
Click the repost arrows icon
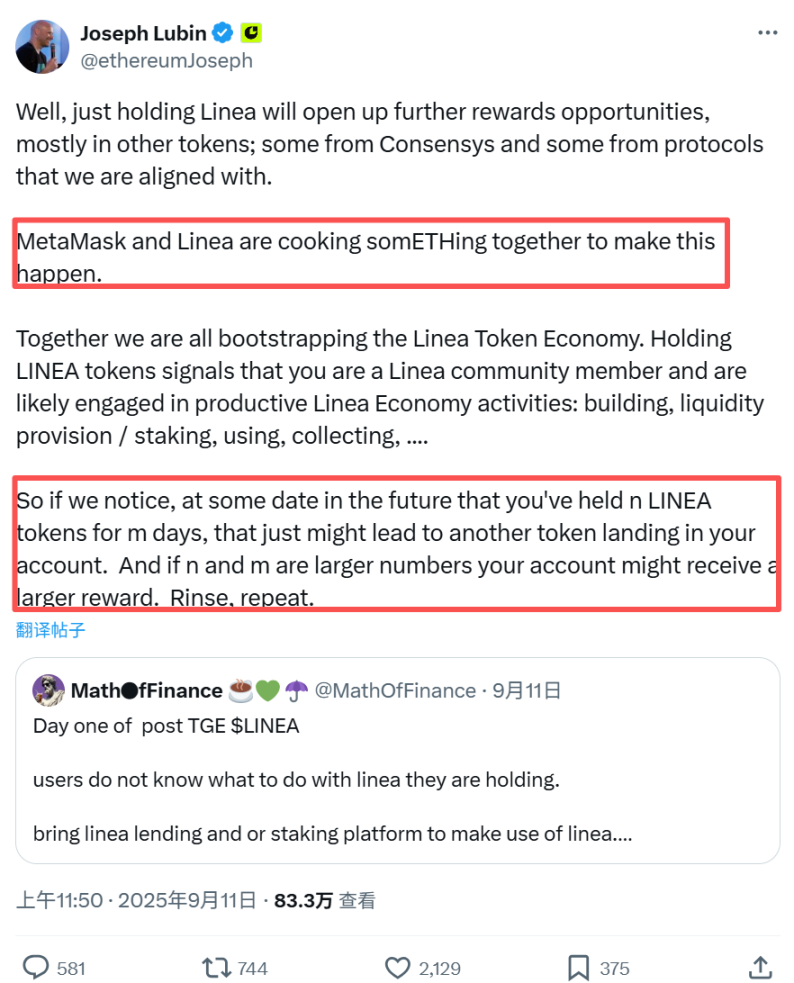click(x=214, y=967)
